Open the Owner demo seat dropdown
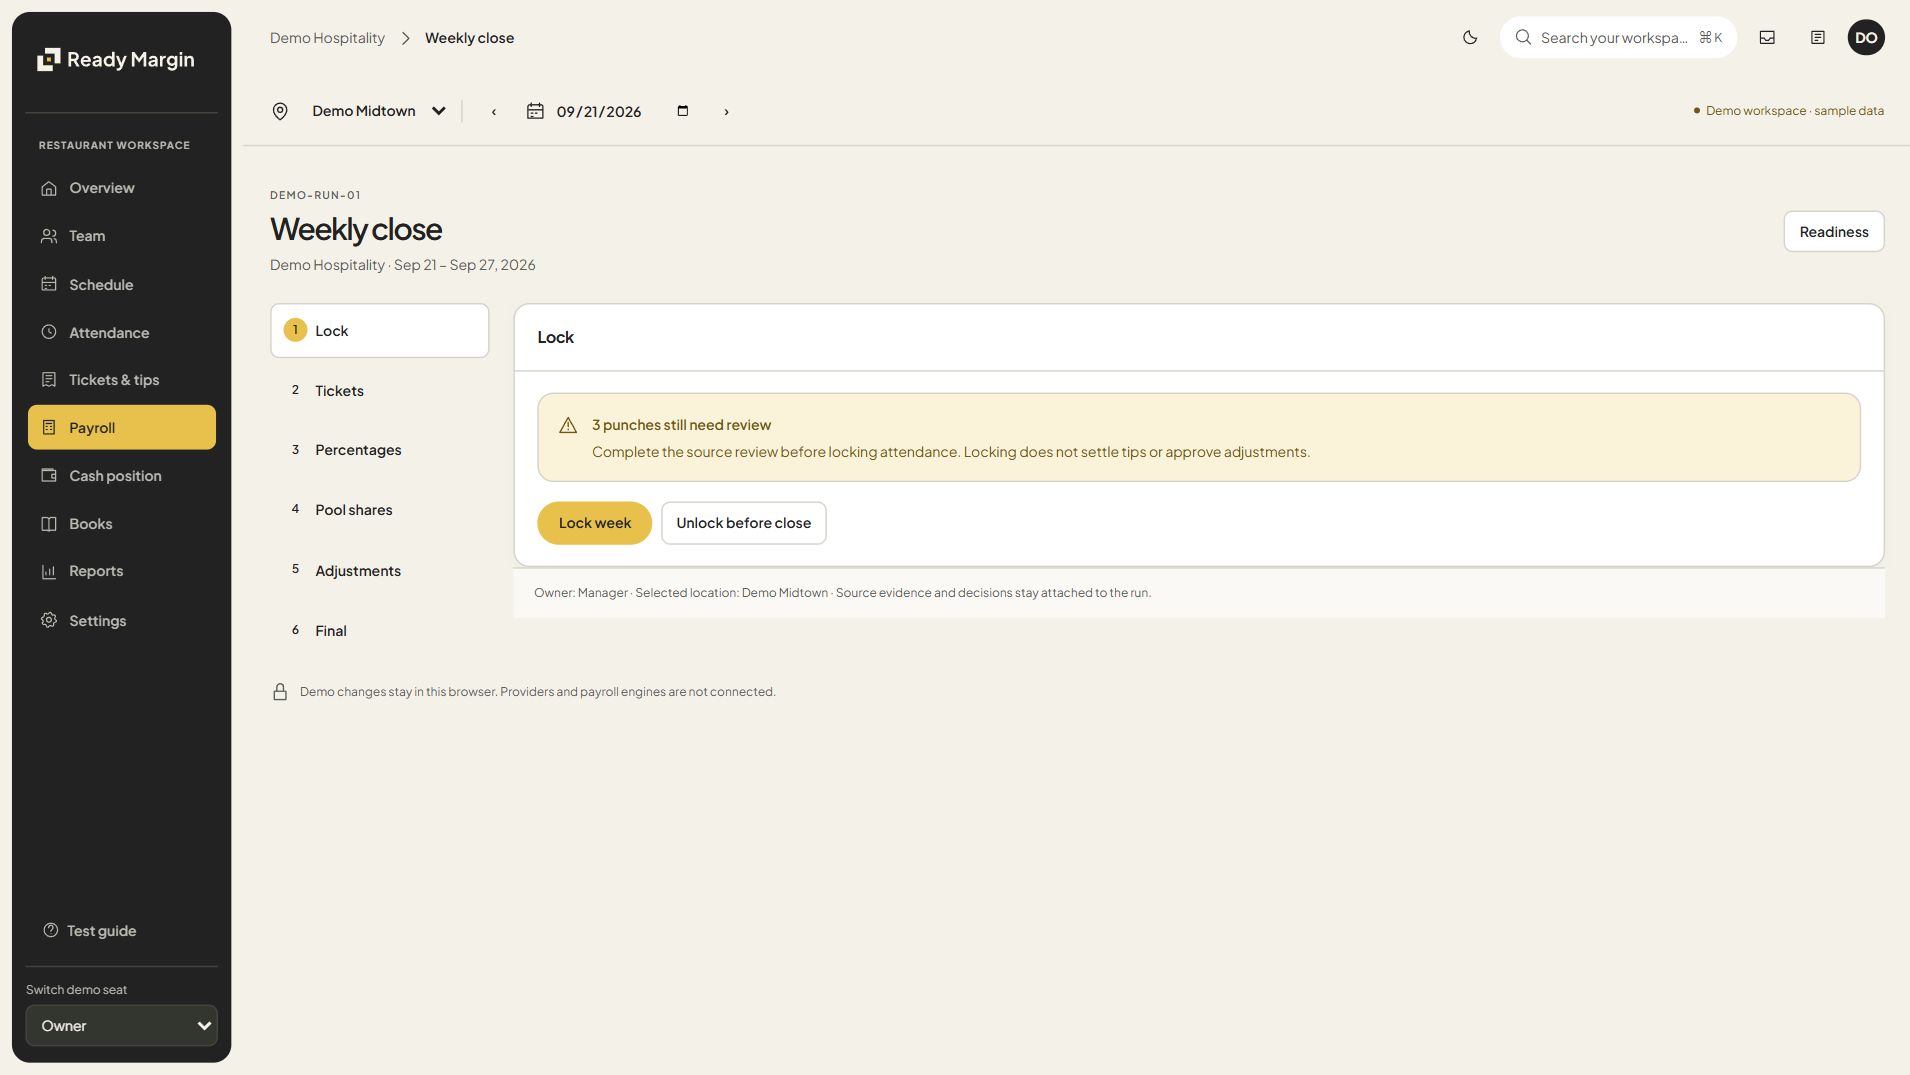 122,1026
